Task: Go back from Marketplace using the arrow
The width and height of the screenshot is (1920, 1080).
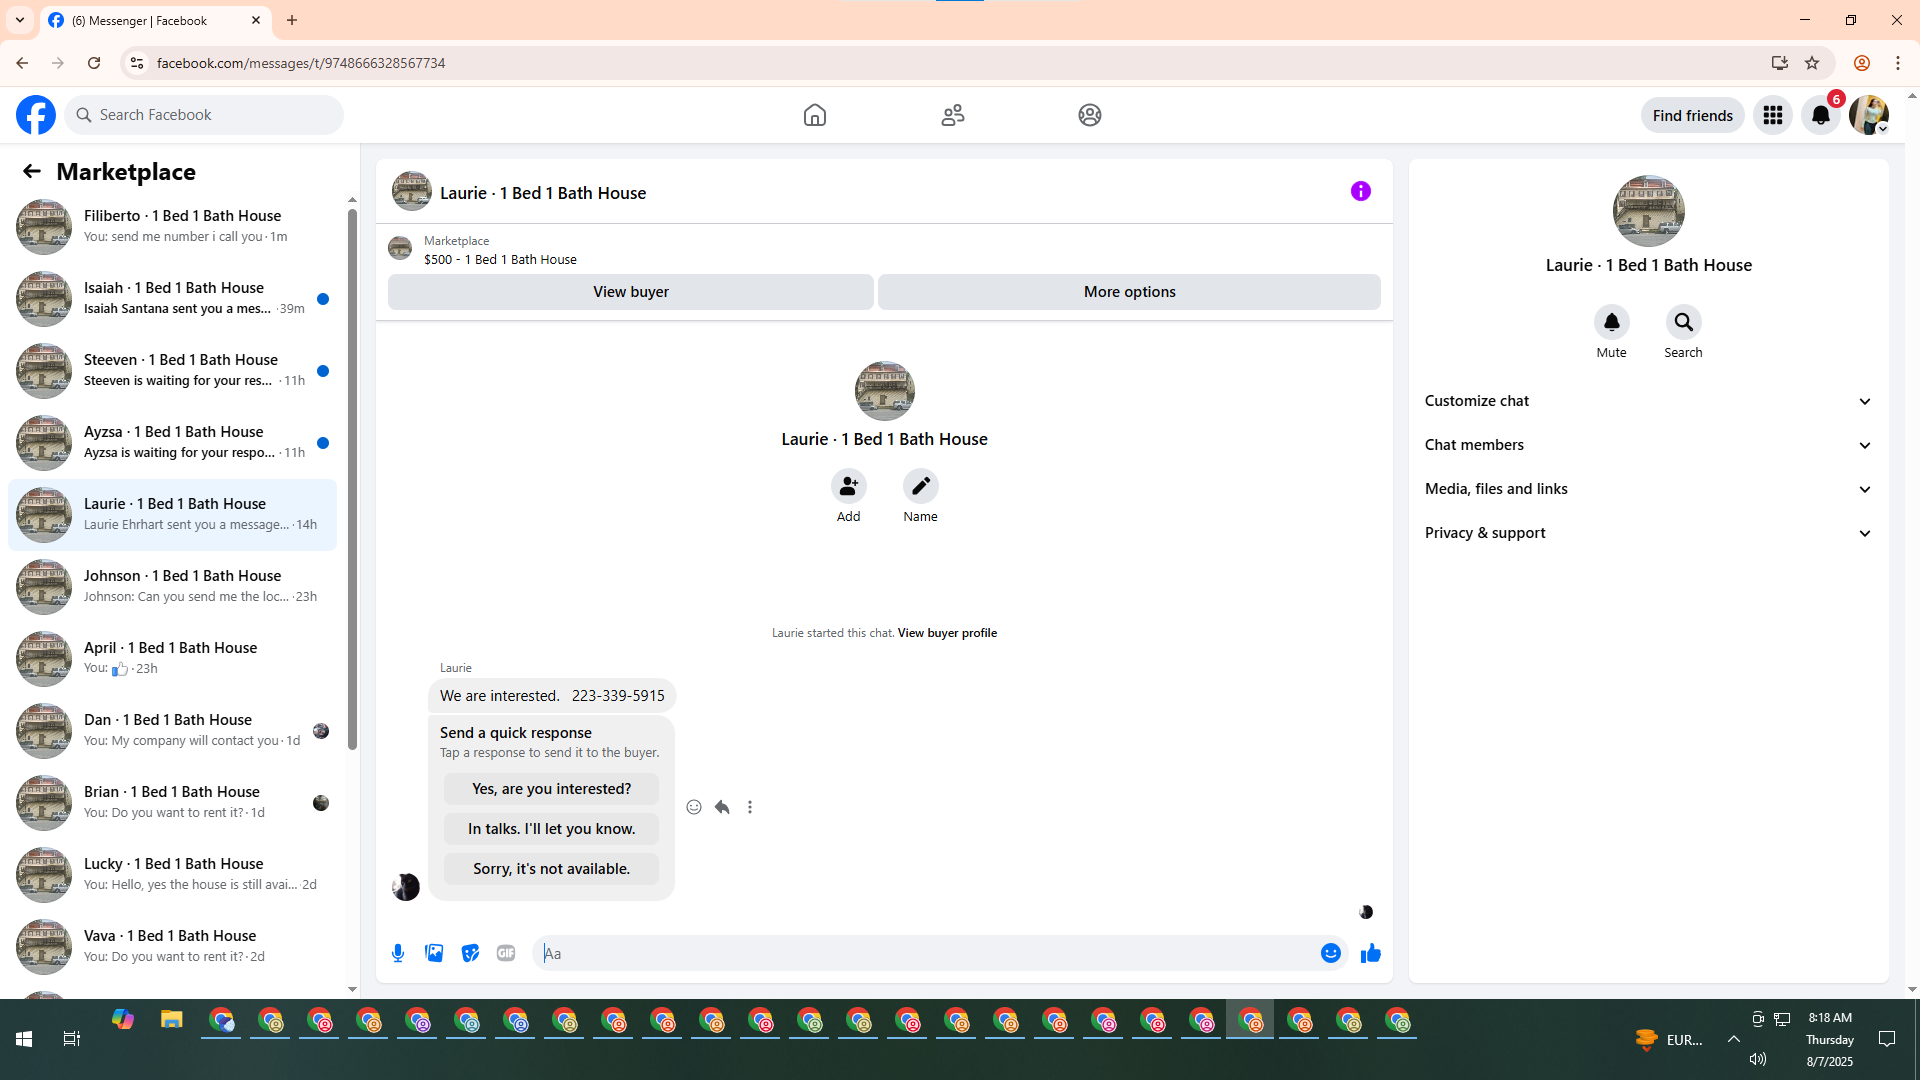Action: (32, 171)
